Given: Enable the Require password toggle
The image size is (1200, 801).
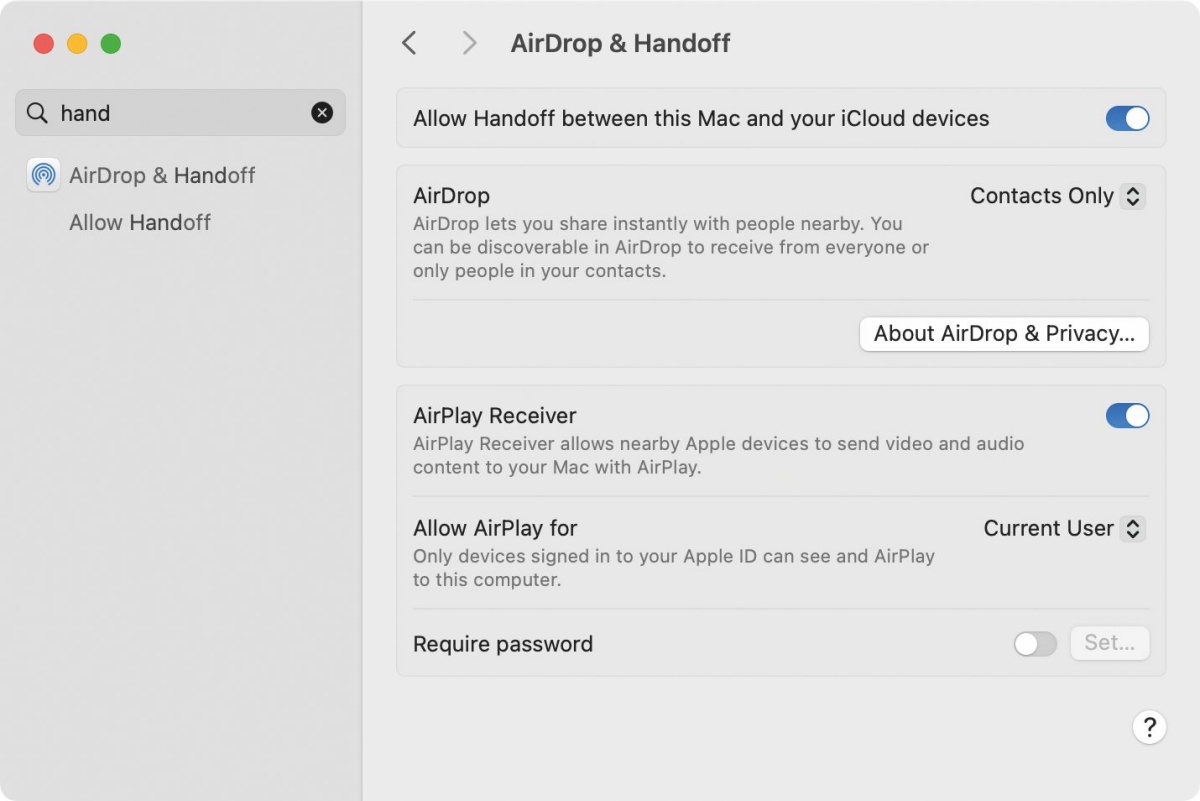Looking at the screenshot, I should click(x=1035, y=644).
